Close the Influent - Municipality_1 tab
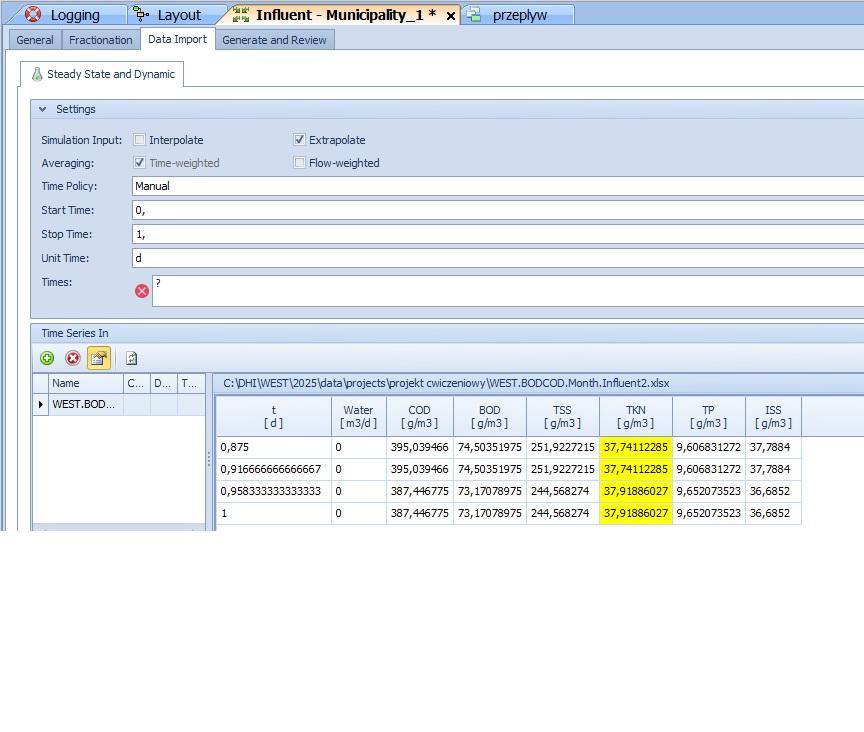Image resolution: width=864 pixels, height=732 pixels. click(x=450, y=16)
